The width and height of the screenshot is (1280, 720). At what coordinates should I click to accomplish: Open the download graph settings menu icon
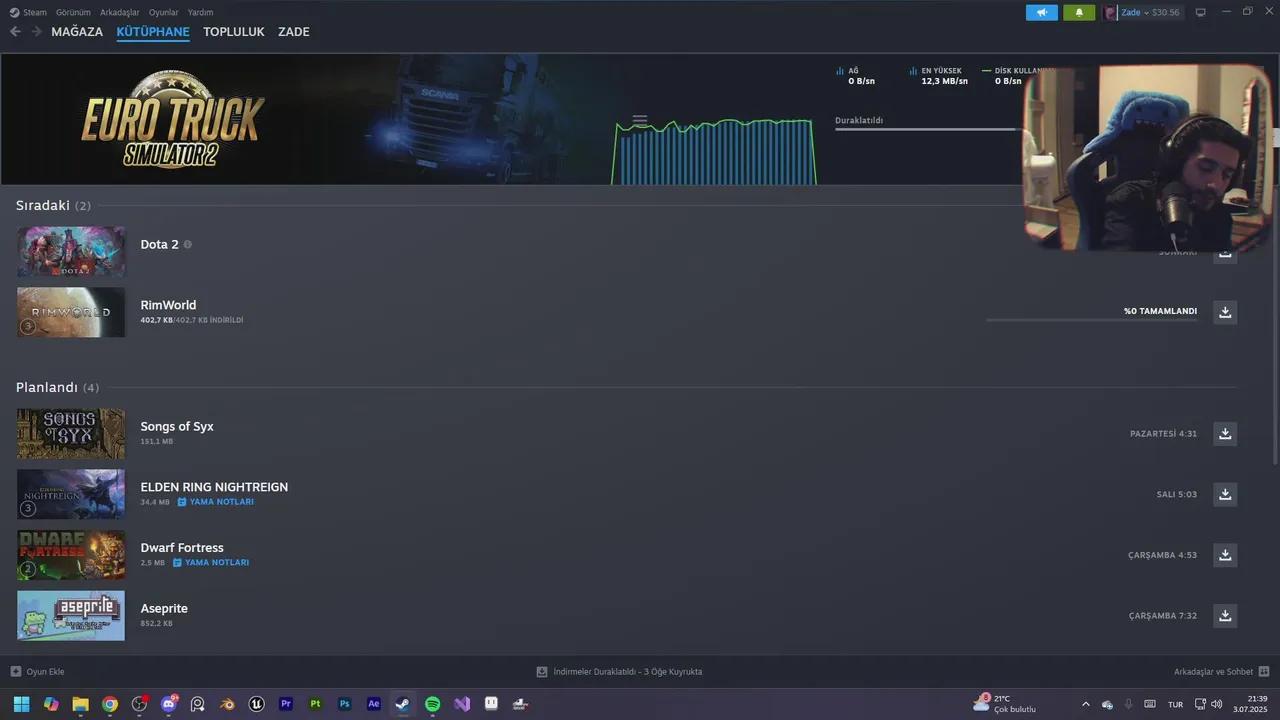point(640,120)
